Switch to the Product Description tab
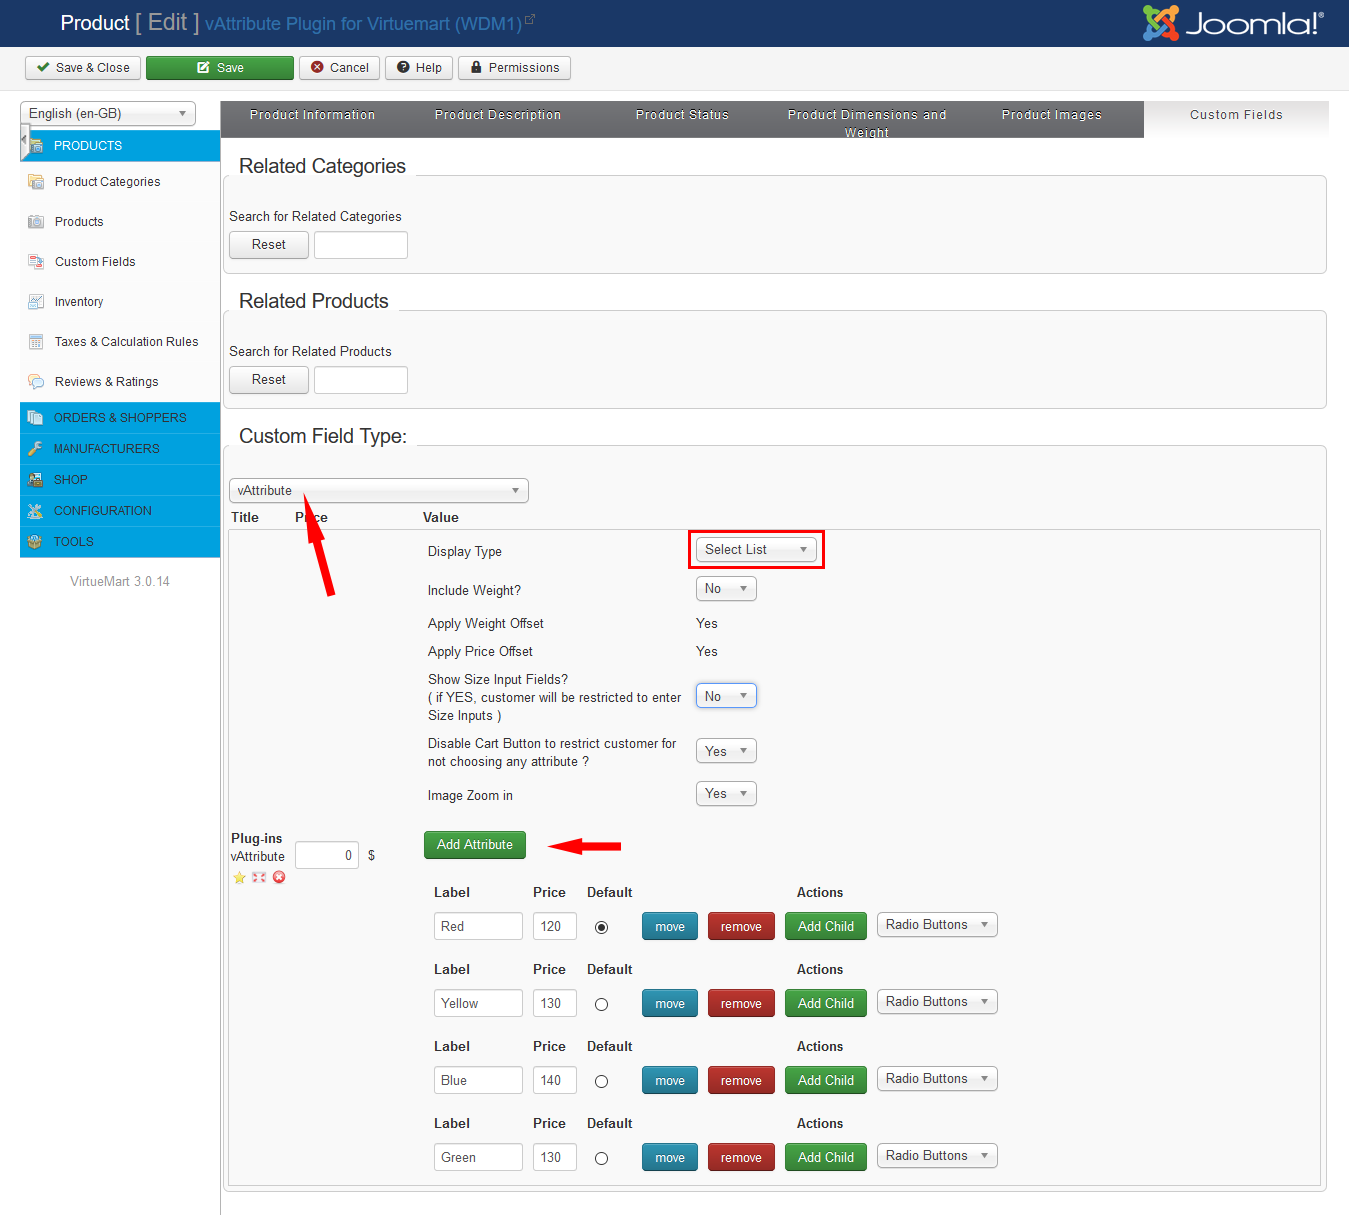Image resolution: width=1350 pixels, height=1215 pixels. (497, 115)
